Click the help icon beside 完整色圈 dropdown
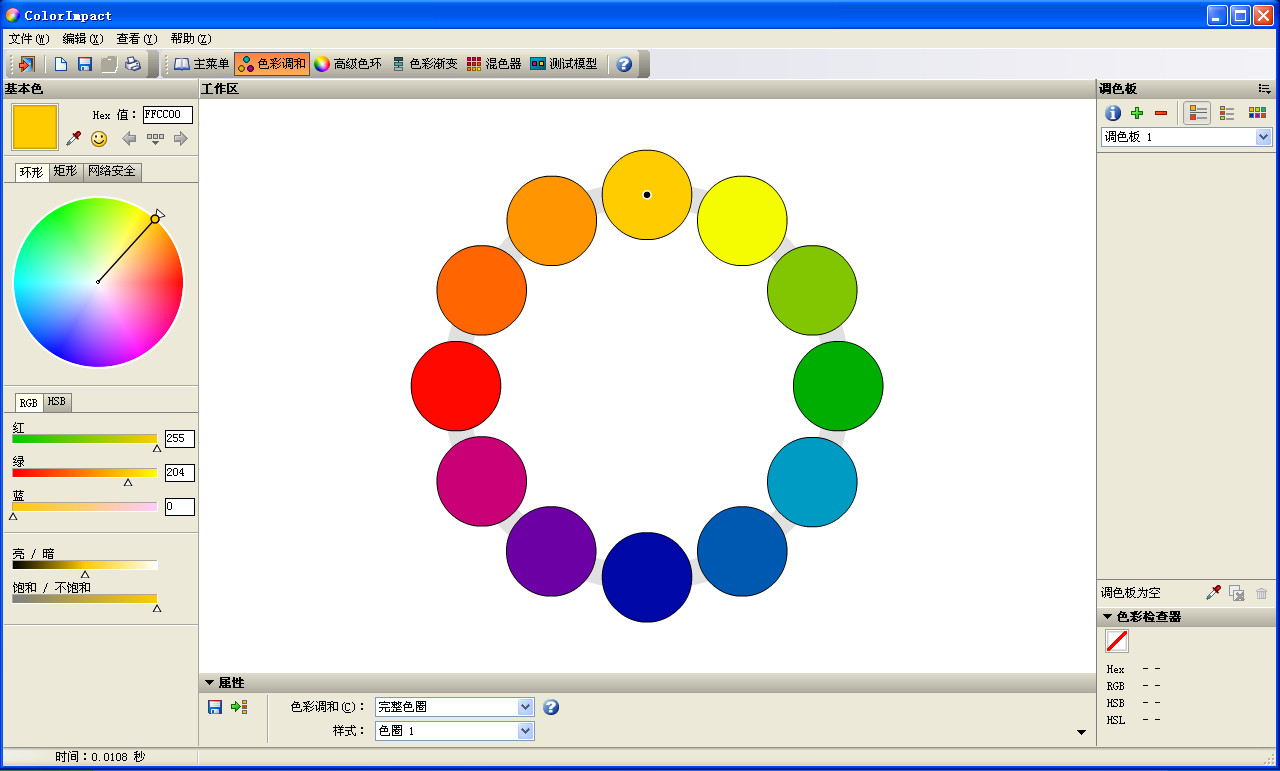1280x771 pixels. [x=551, y=707]
